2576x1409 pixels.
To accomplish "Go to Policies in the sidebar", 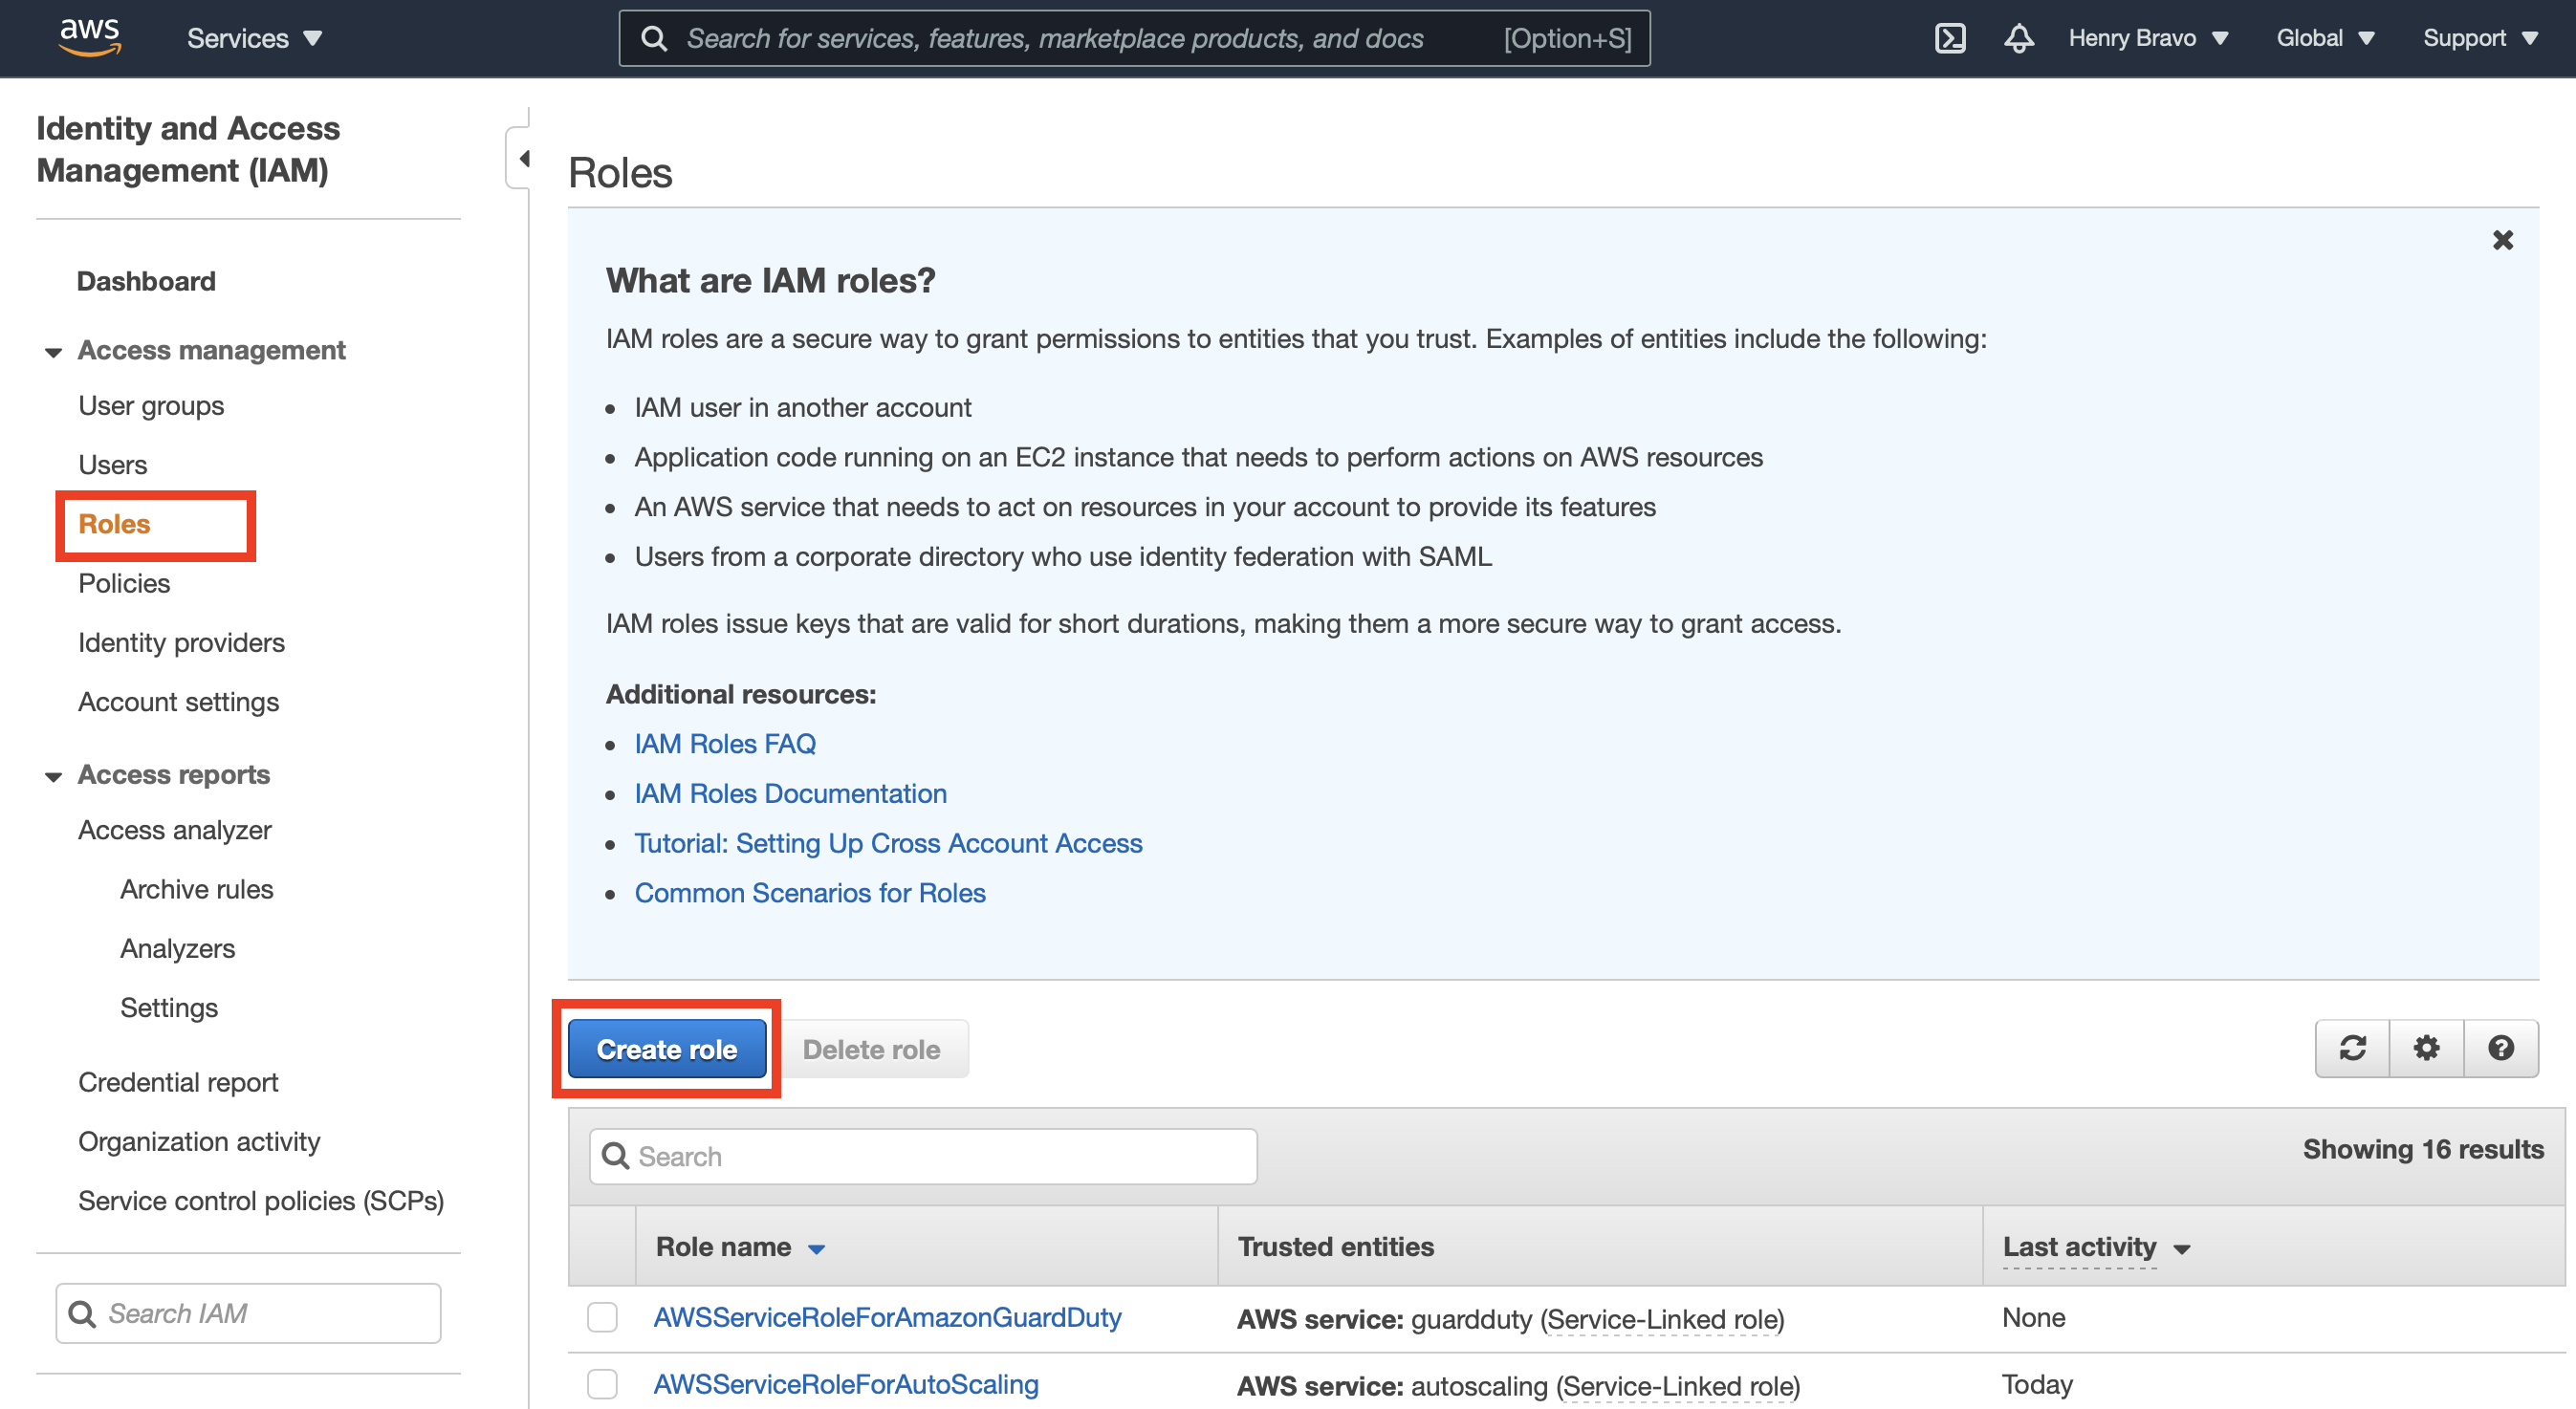I will tap(124, 583).
